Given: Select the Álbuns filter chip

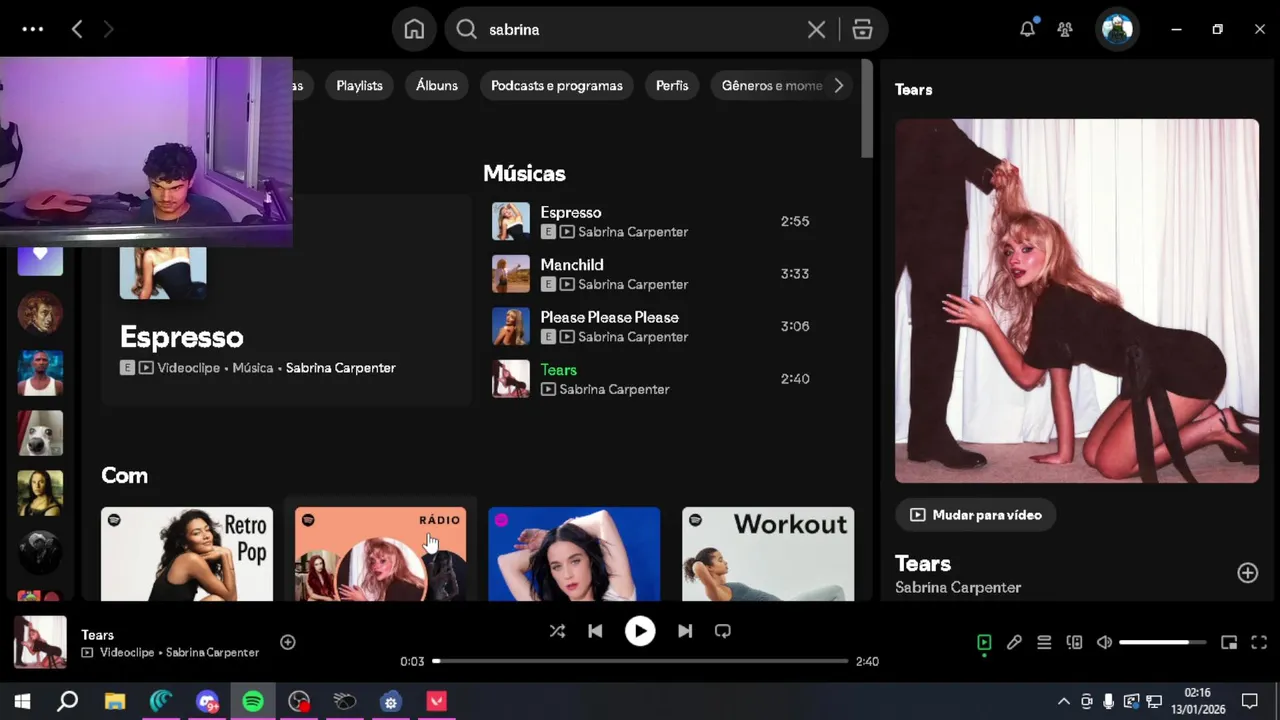Looking at the screenshot, I should click(437, 85).
